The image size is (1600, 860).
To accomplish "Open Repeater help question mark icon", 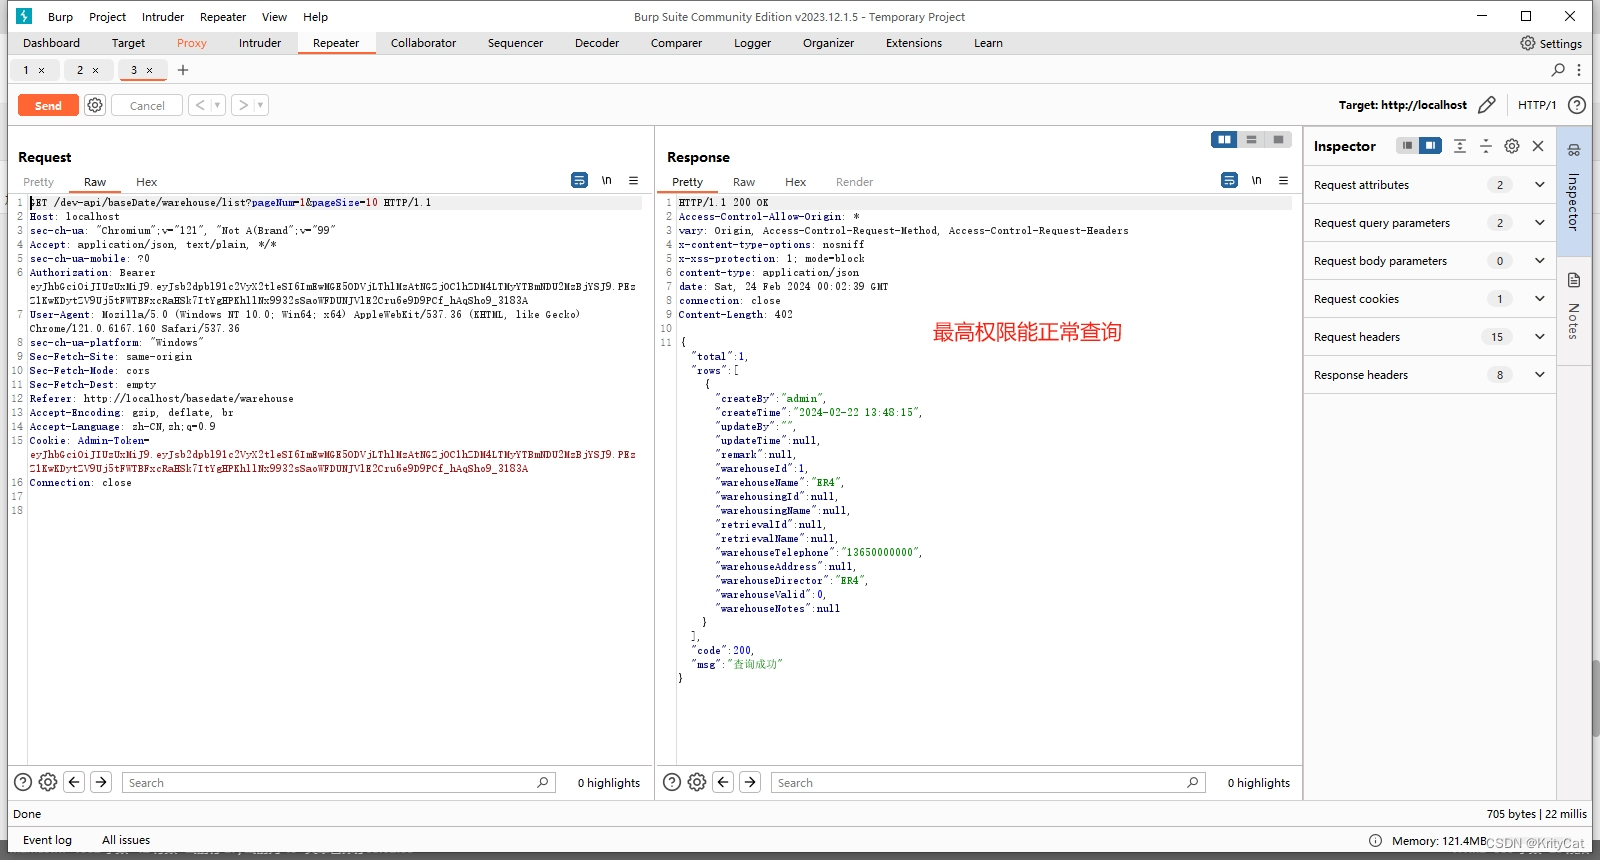I will pyautogui.click(x=1577, y=105).
